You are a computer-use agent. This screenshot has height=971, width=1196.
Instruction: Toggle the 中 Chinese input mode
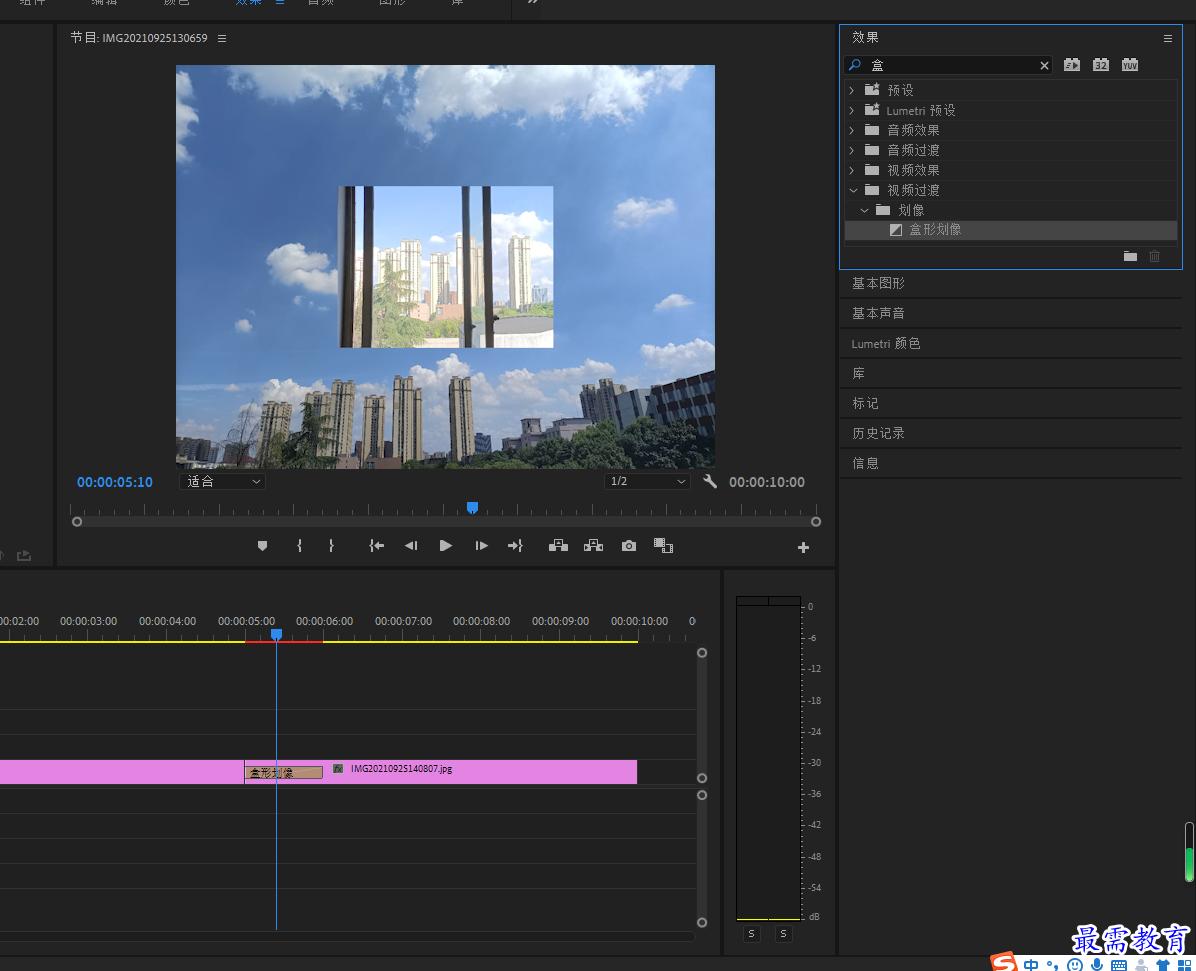1031,965
